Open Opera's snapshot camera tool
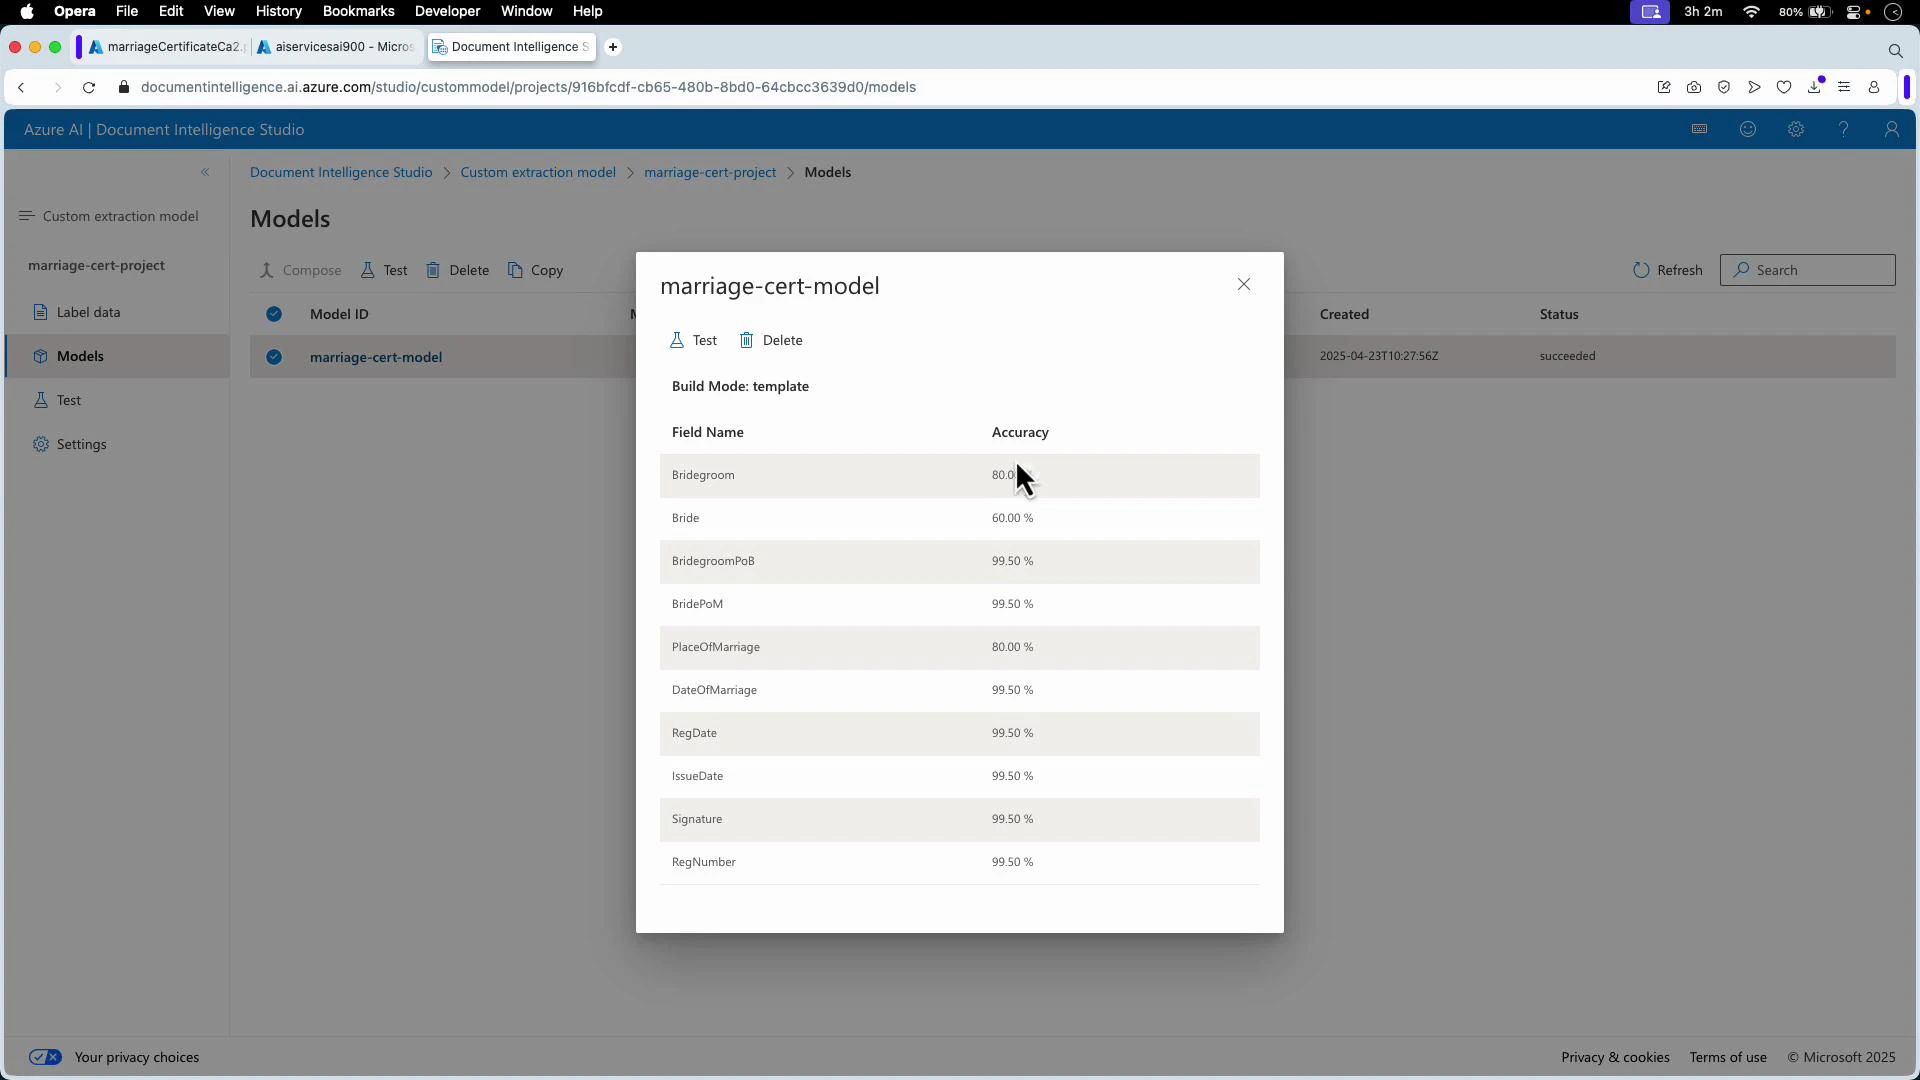This screenshot has height=1080, width=1920. 1694,87
